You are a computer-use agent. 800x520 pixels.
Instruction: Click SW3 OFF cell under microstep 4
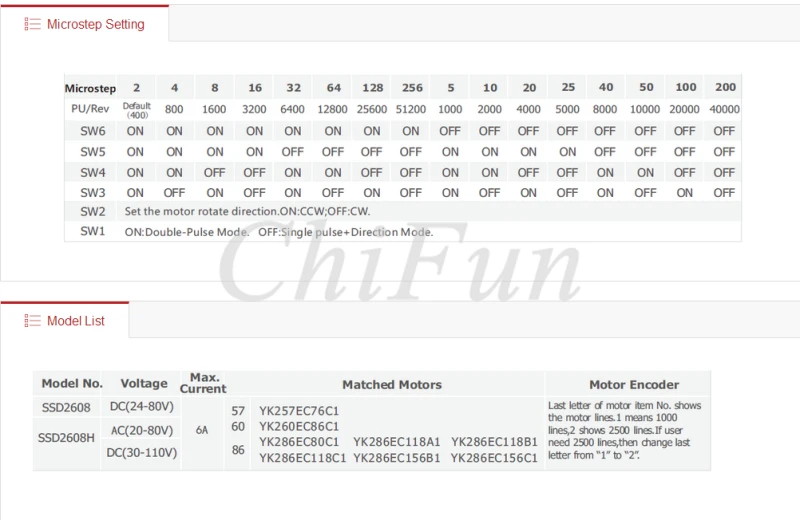click(174, 193)
